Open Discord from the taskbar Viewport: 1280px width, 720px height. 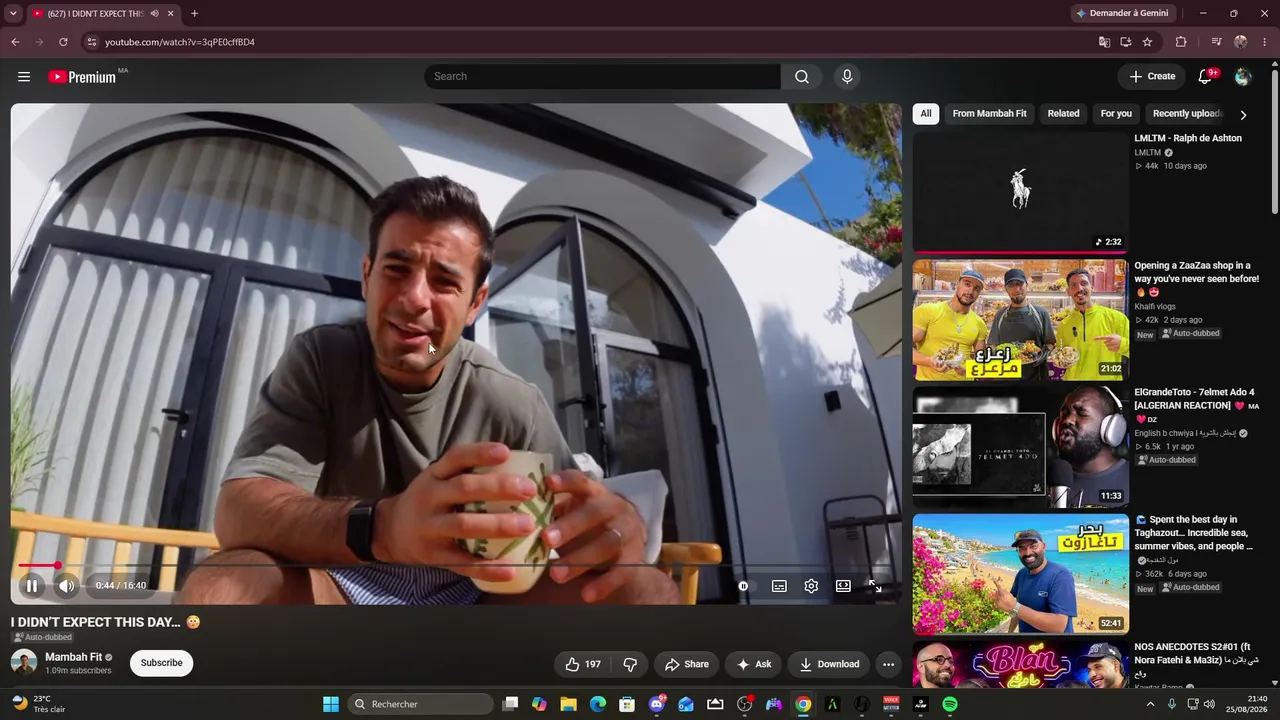point(657,704)
